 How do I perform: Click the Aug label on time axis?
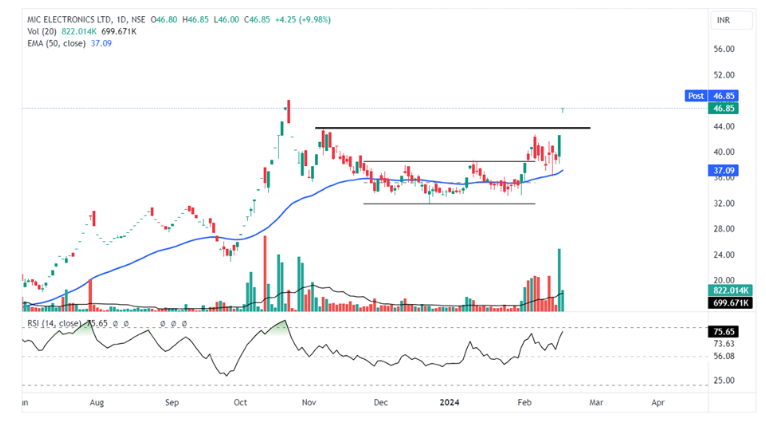96,401
